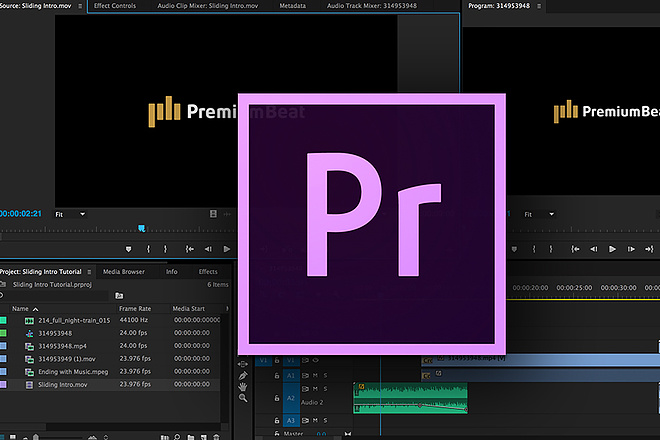This screenshot has width=660, height=440.
Task: Go to In point in Program monitor
Action: [575, 249]
